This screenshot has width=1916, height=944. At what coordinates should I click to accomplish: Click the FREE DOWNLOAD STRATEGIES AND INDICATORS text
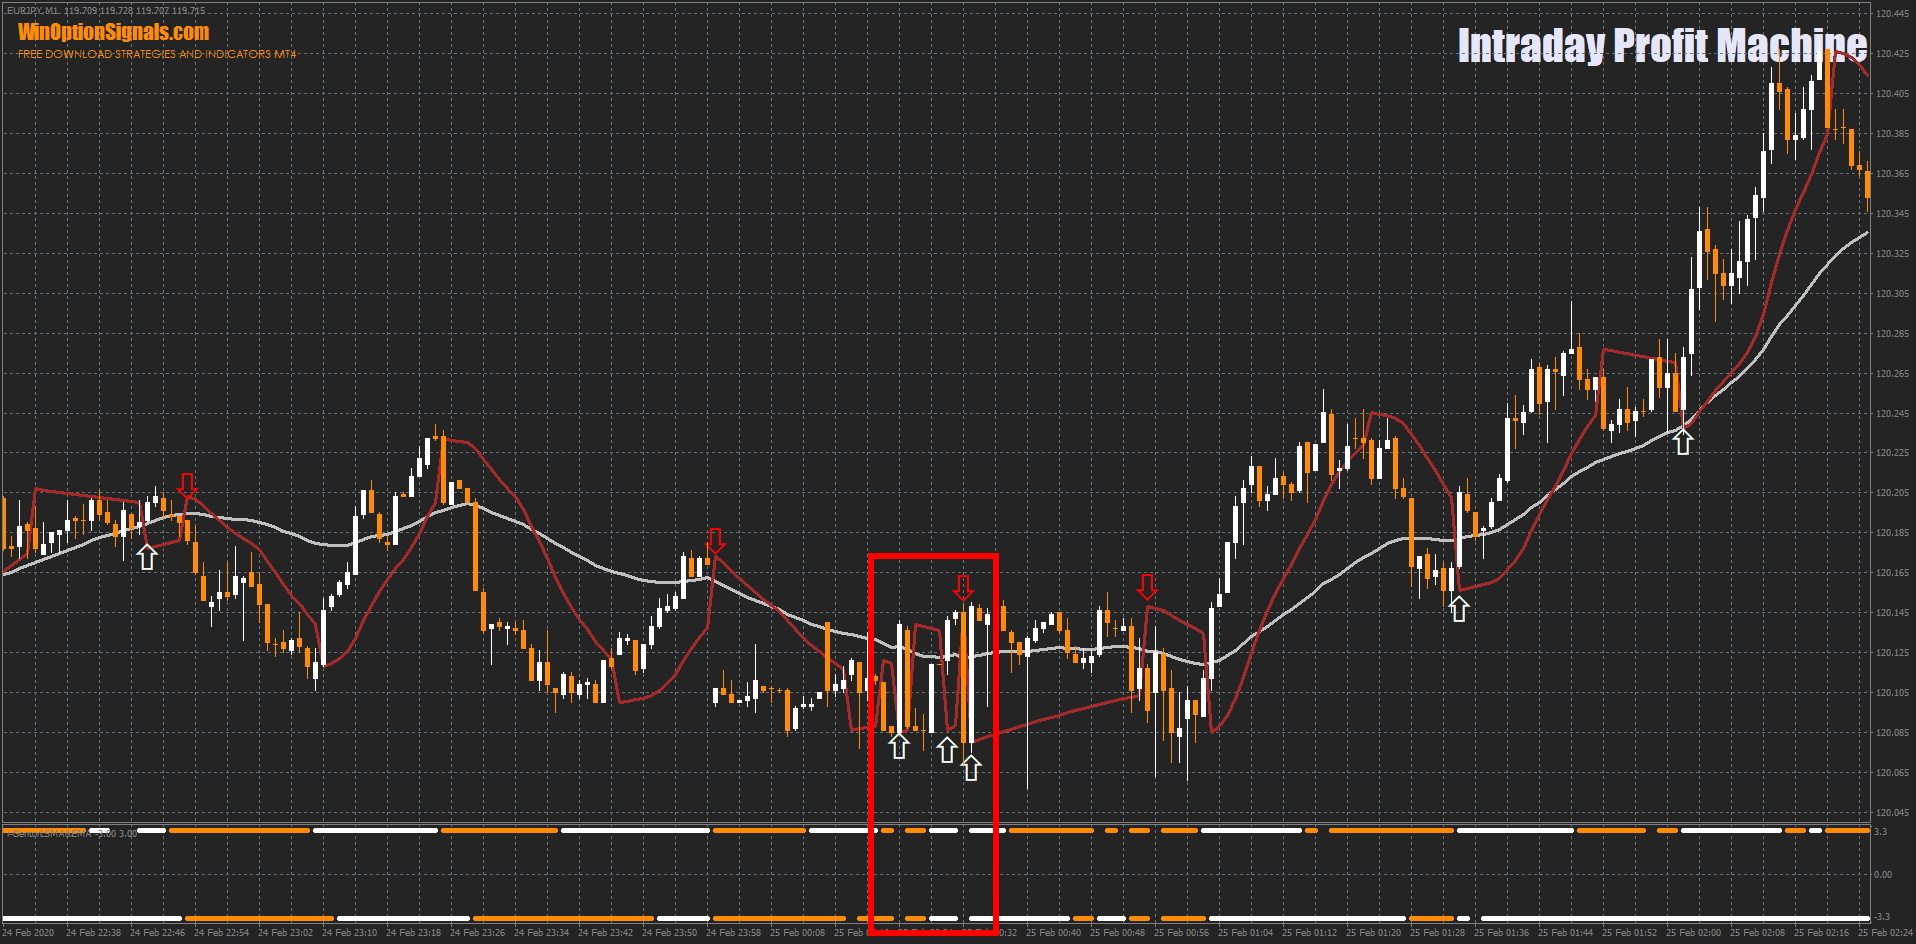(x=157, y=54)
